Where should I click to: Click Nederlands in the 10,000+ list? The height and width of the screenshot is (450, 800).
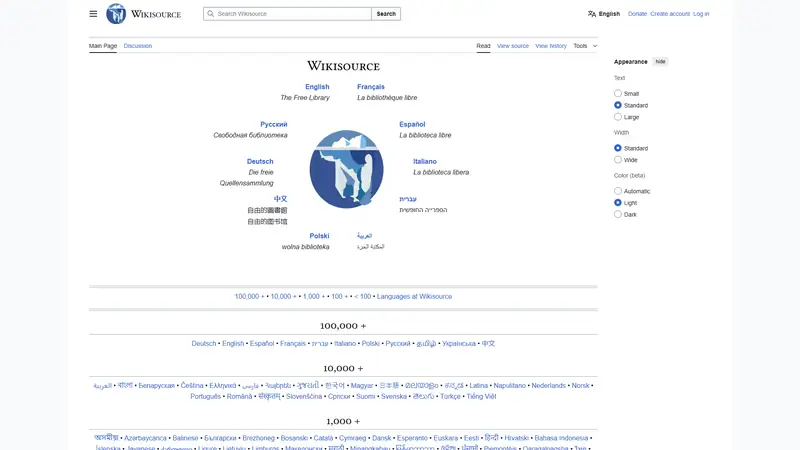click(x=548, y=386)
